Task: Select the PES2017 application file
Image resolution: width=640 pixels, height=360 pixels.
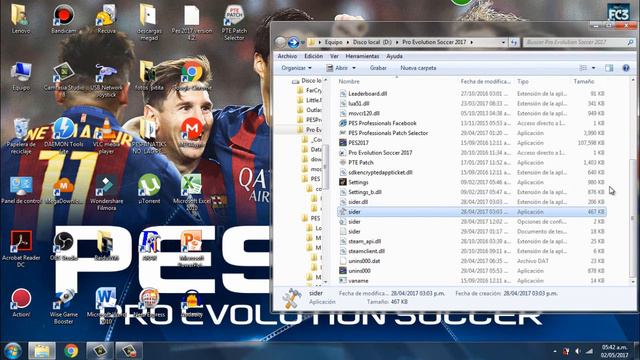Action: tap(358, 143)
